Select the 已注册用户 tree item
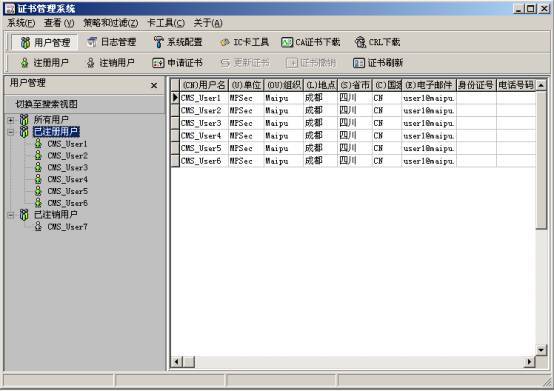This screenshot has height=391, width=554. click(56, 132)
